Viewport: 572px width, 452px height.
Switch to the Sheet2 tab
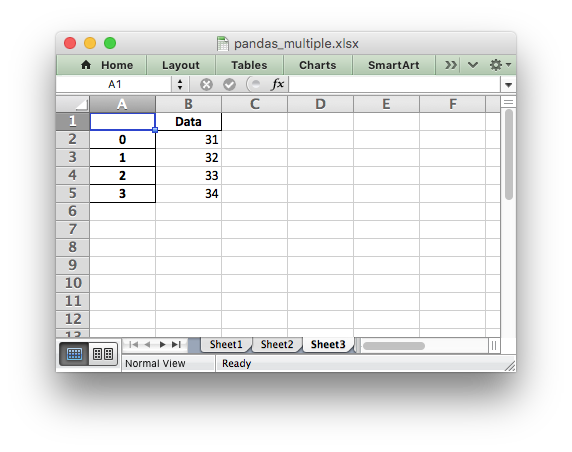(x=277, y=344)
